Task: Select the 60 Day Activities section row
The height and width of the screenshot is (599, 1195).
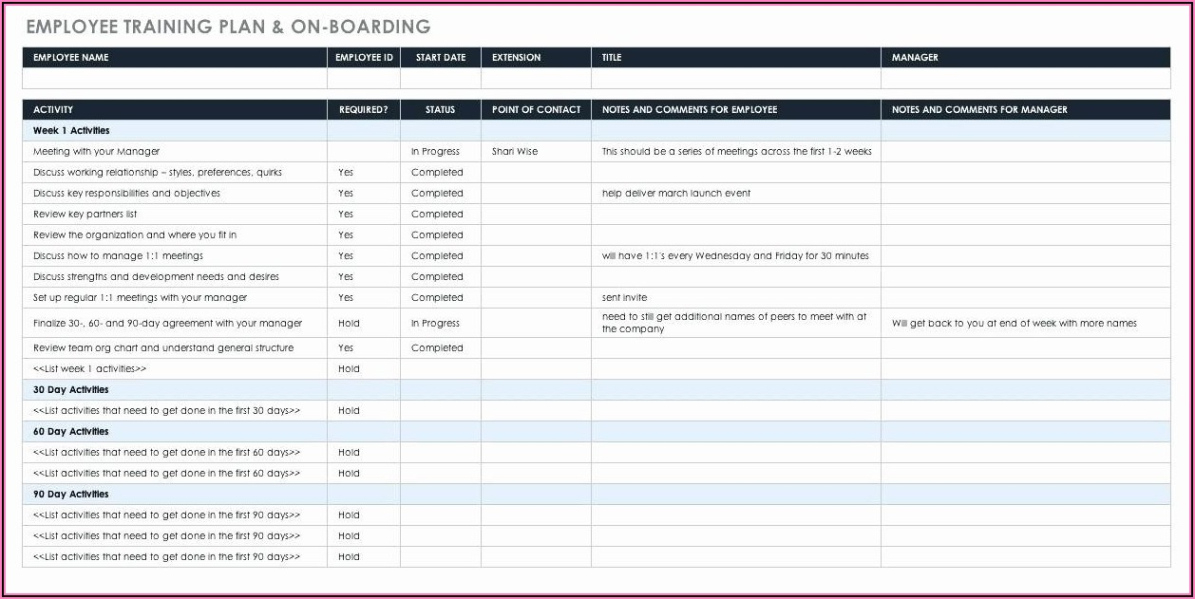Action: tap(596, 431)
